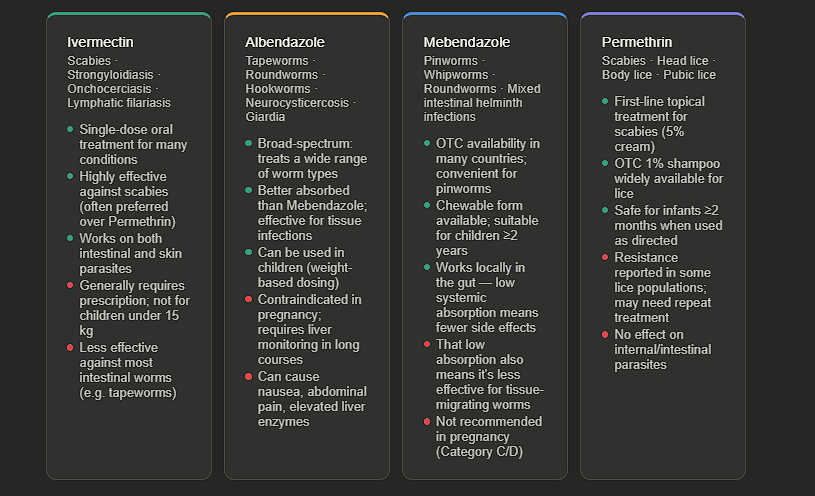Click red dot beside 'Can cause nausea'
815x496 pixels.
248,376
